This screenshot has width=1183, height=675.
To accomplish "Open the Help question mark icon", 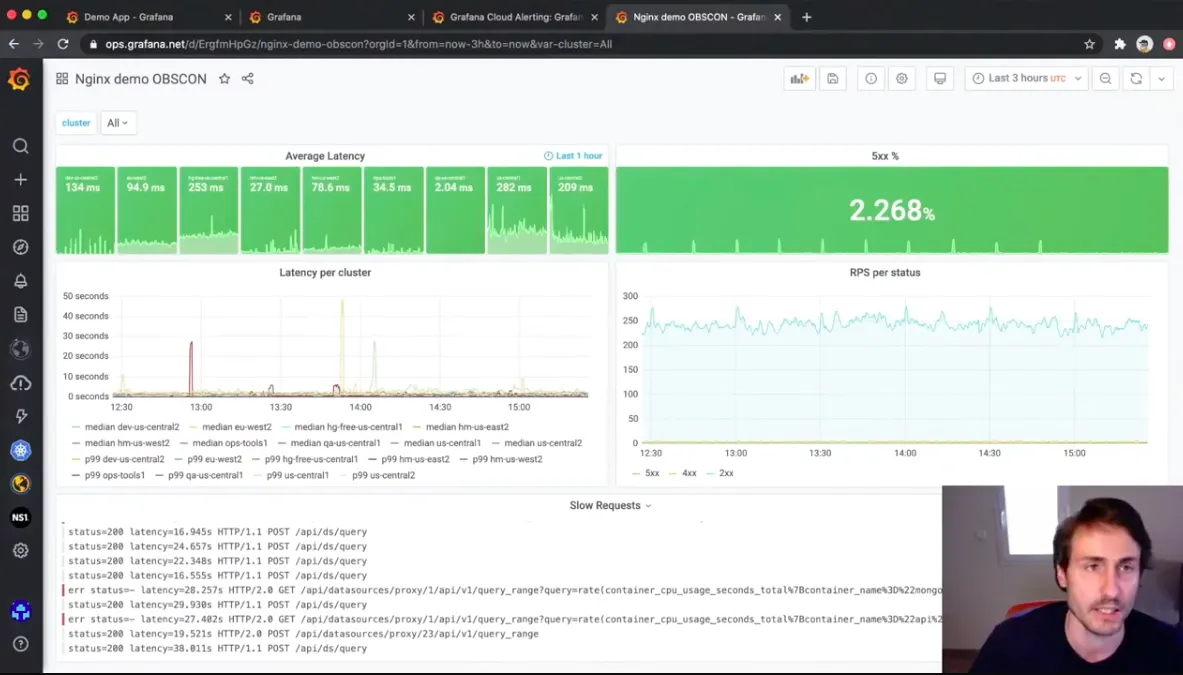I will [x=20, y=643].
